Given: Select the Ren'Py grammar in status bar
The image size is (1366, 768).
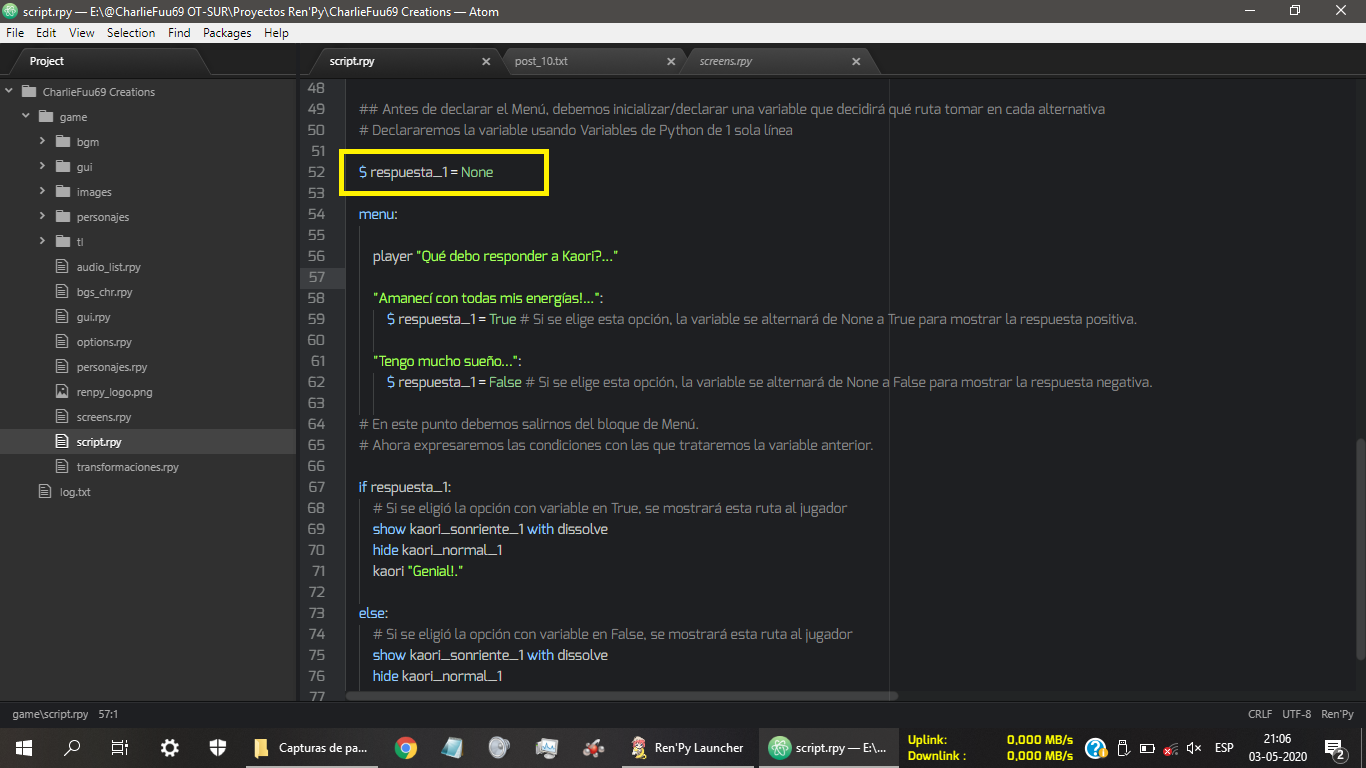Looking at the screenshot, I should coord(1337,715).
